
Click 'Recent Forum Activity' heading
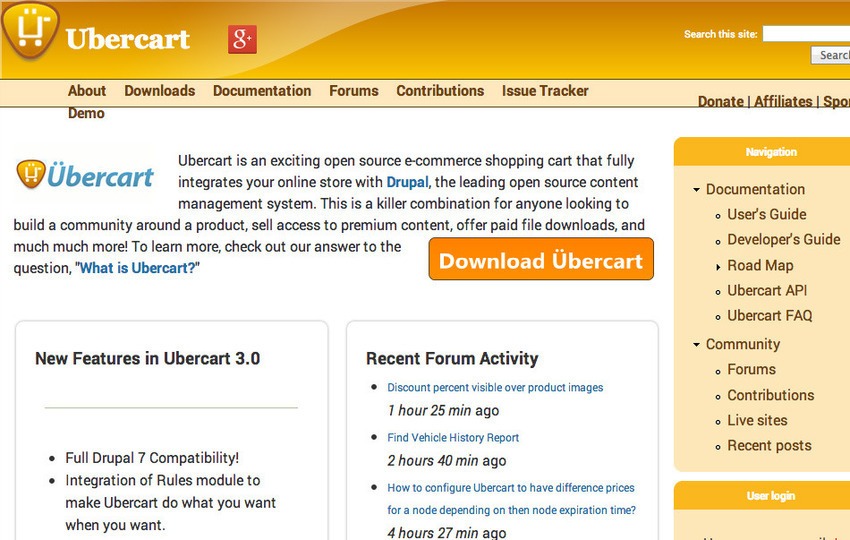tap(452, 358)
